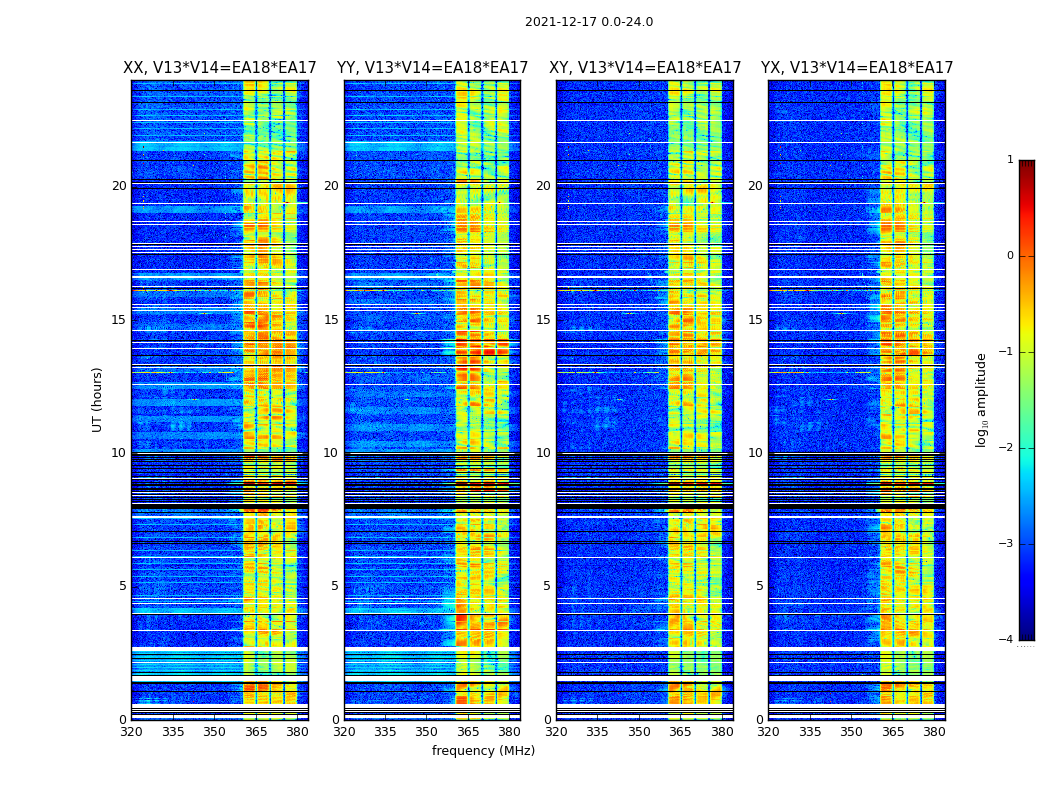Screen dimensions: 1050x800
Task: Click the YY, V13*V14=EA18*EA17 panel title
Action: pos(432,68)
